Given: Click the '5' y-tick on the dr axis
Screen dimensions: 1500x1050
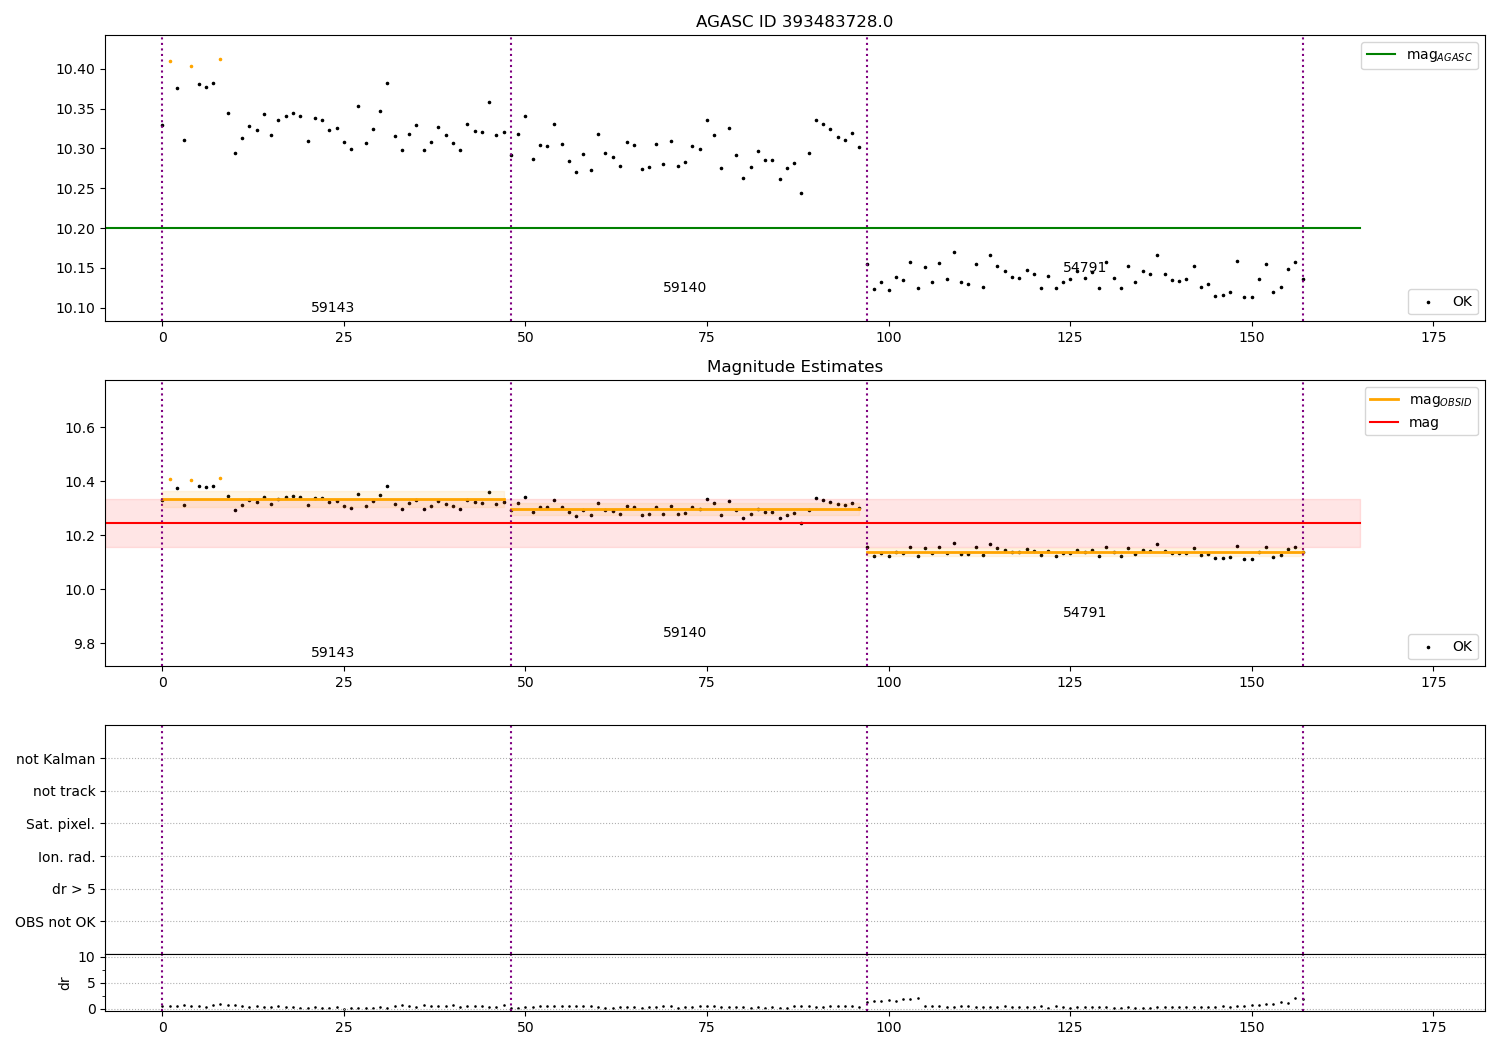Looking at the screenshot, I should (91, 983).
